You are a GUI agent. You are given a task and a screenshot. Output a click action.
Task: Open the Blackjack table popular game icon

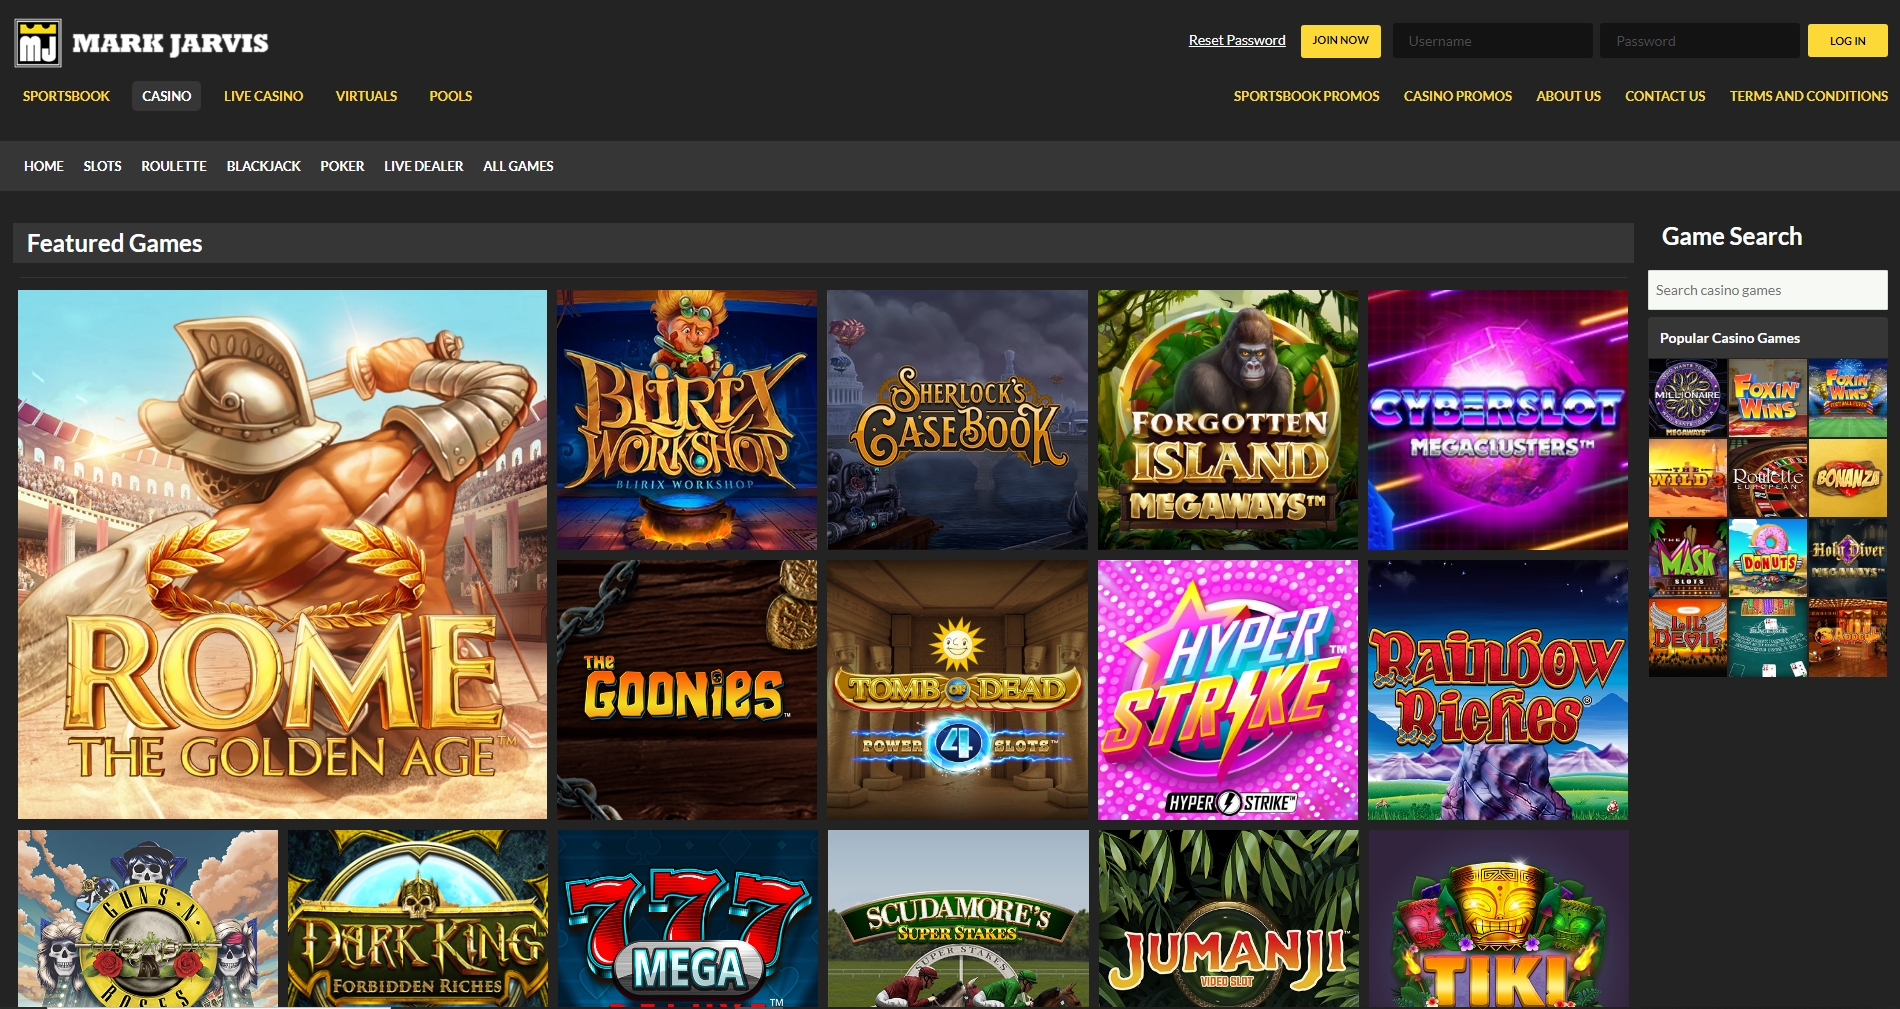1768,638
